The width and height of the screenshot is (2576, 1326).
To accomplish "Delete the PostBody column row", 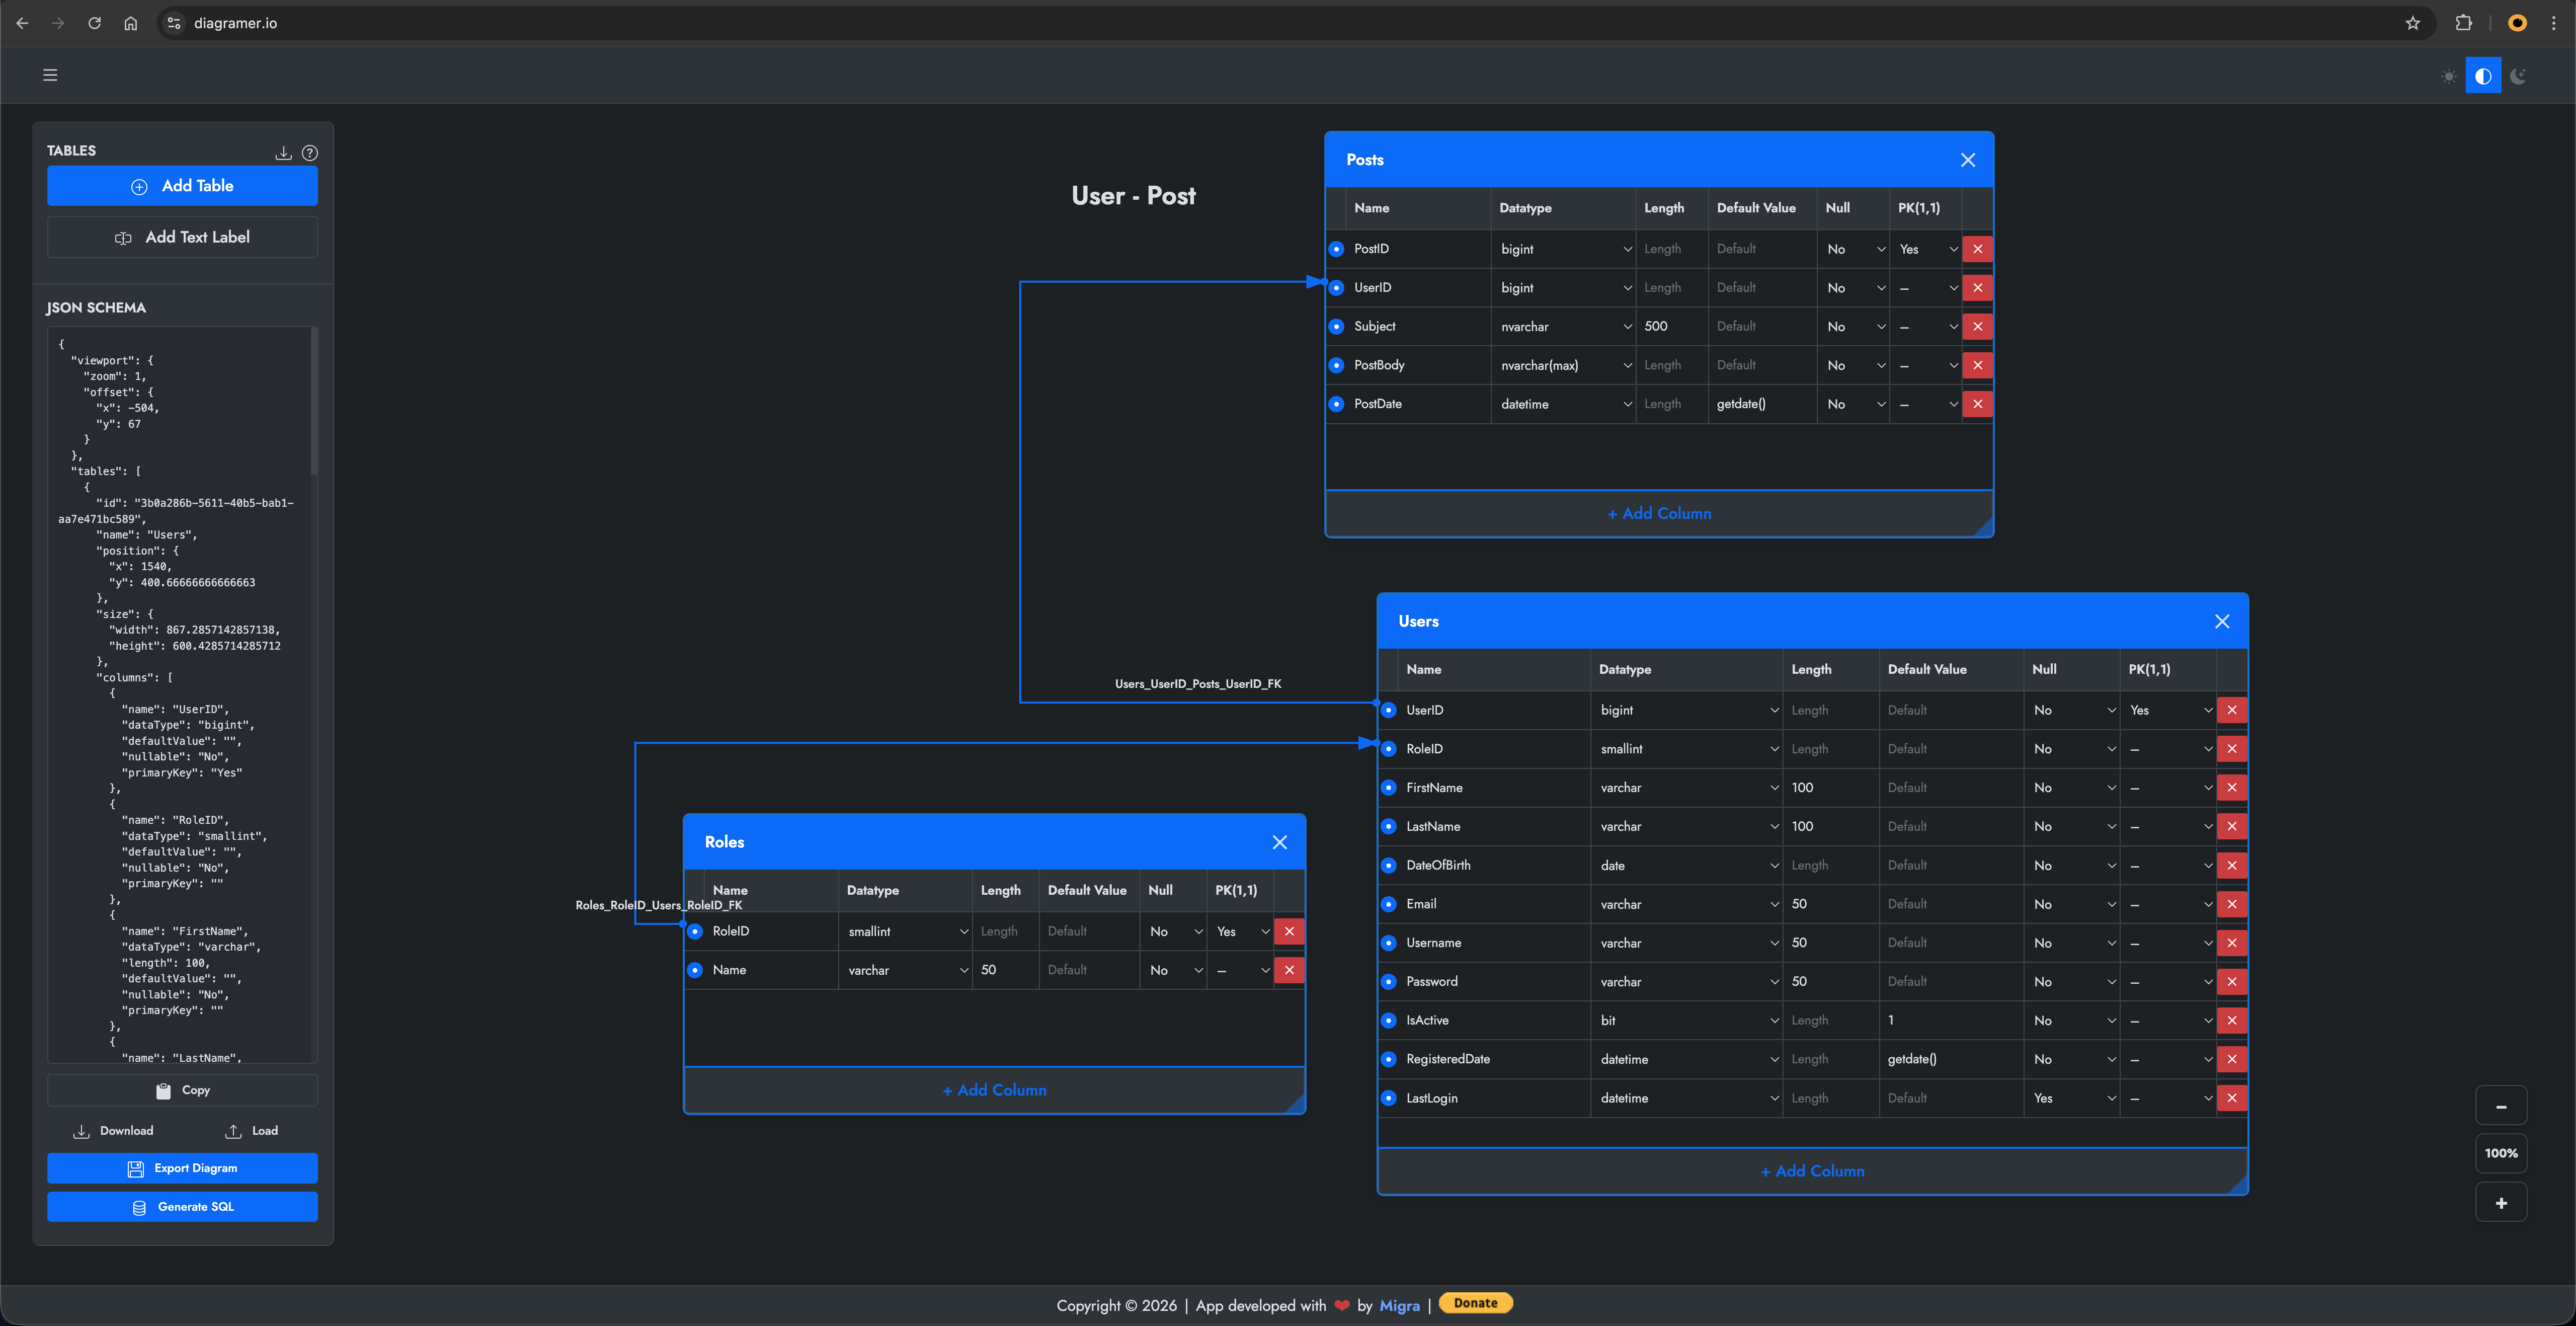I will tap(1977, 365).
